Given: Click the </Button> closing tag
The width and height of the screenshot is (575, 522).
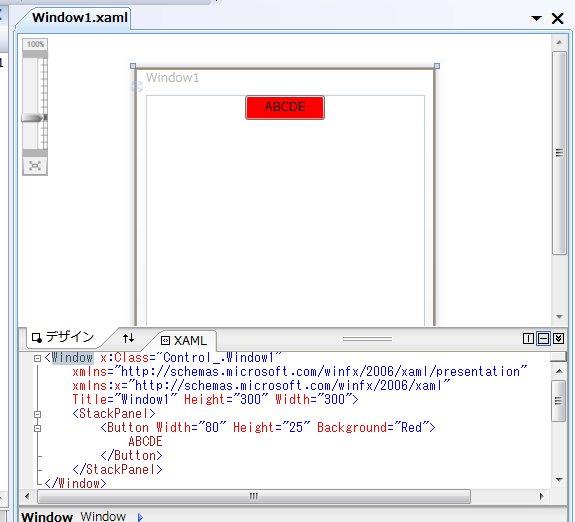Looking at the screenshot, I should point(132,456).
